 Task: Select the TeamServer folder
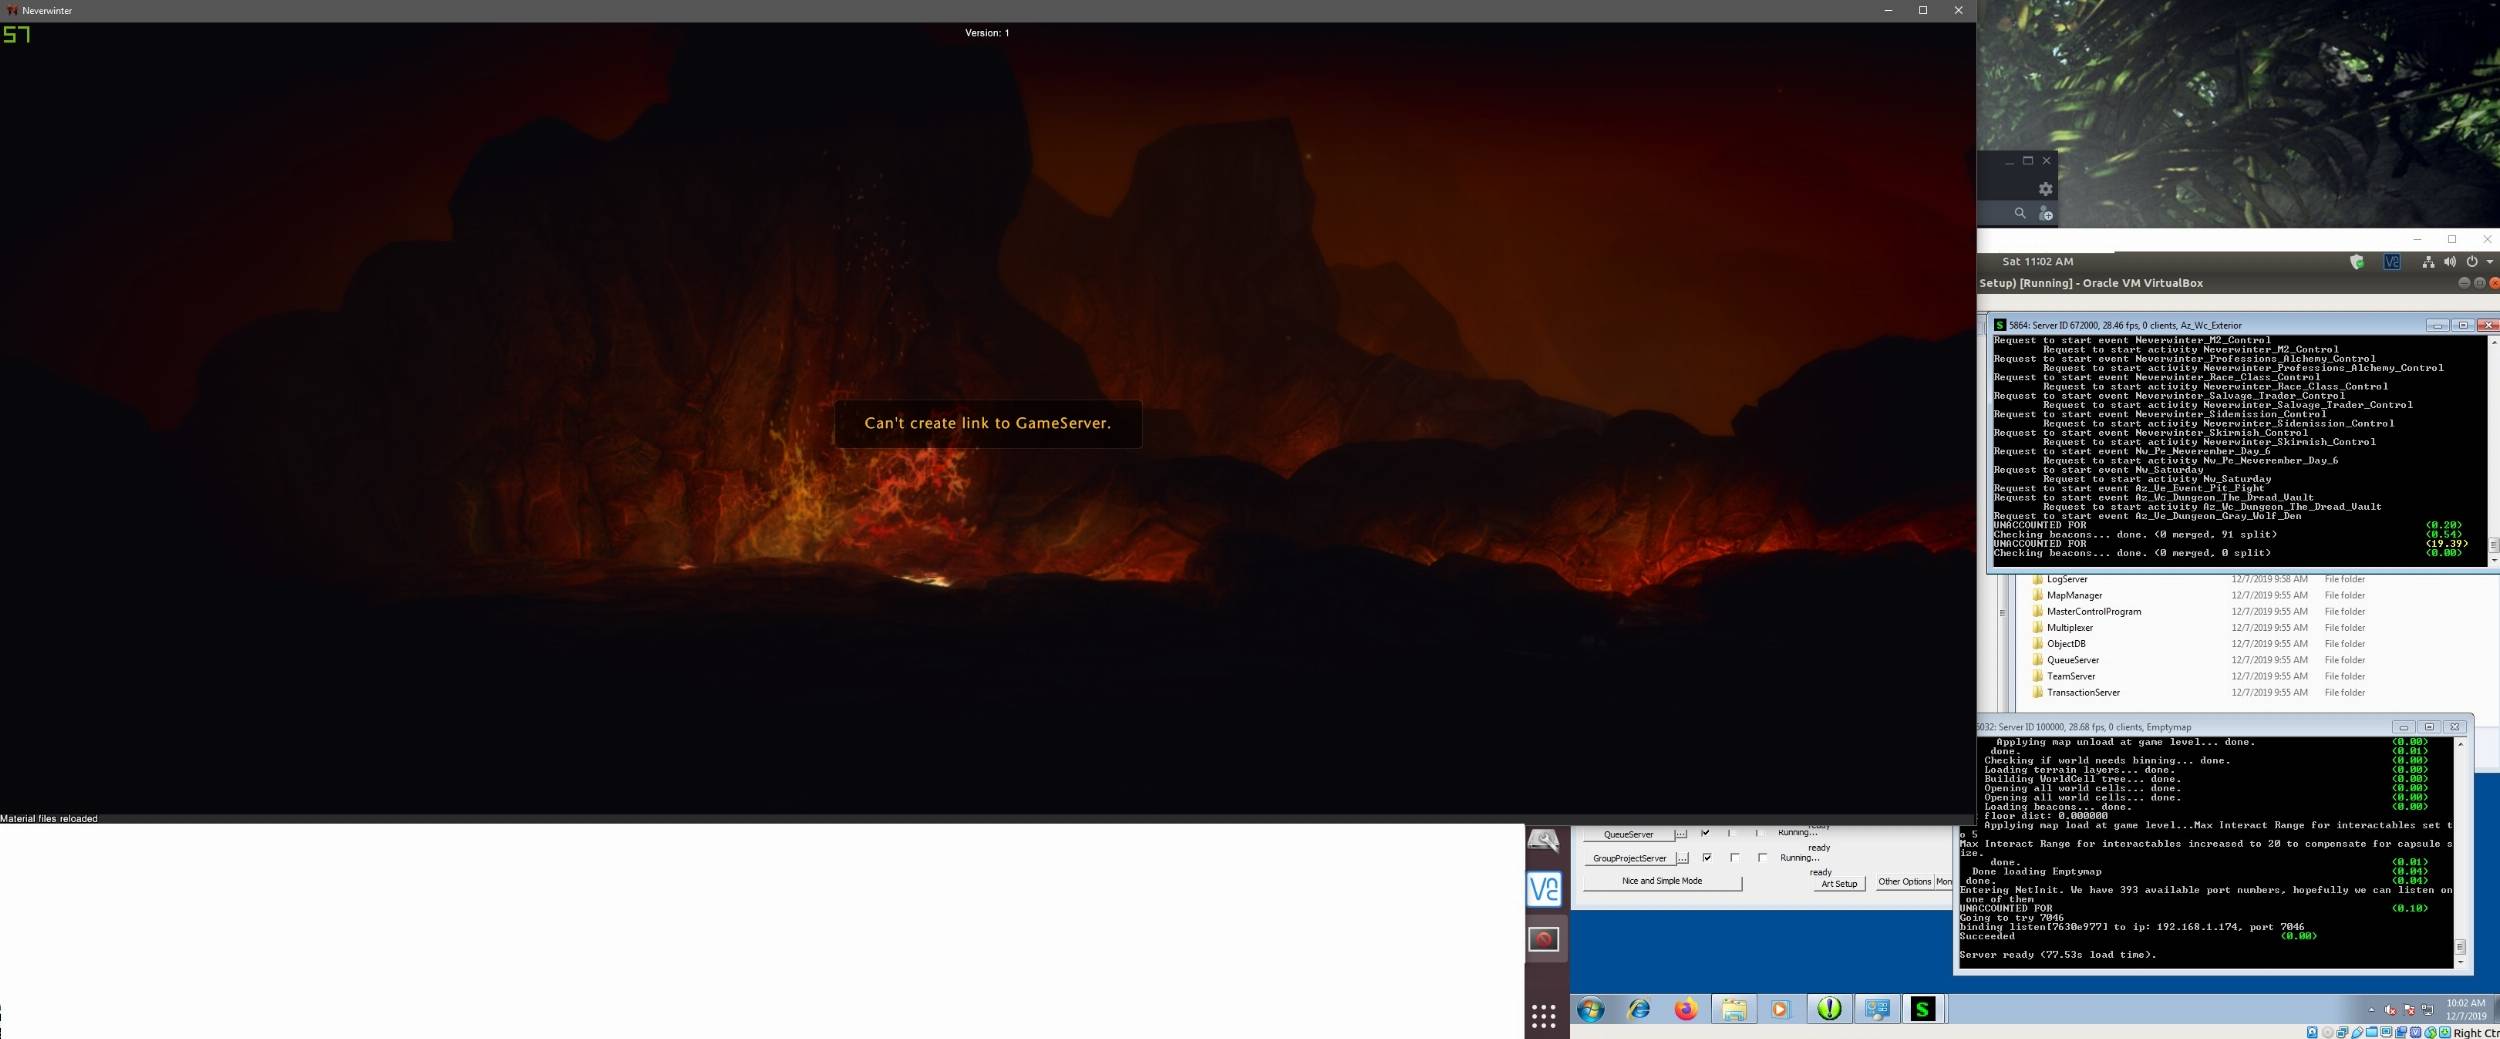[2070, 676]
